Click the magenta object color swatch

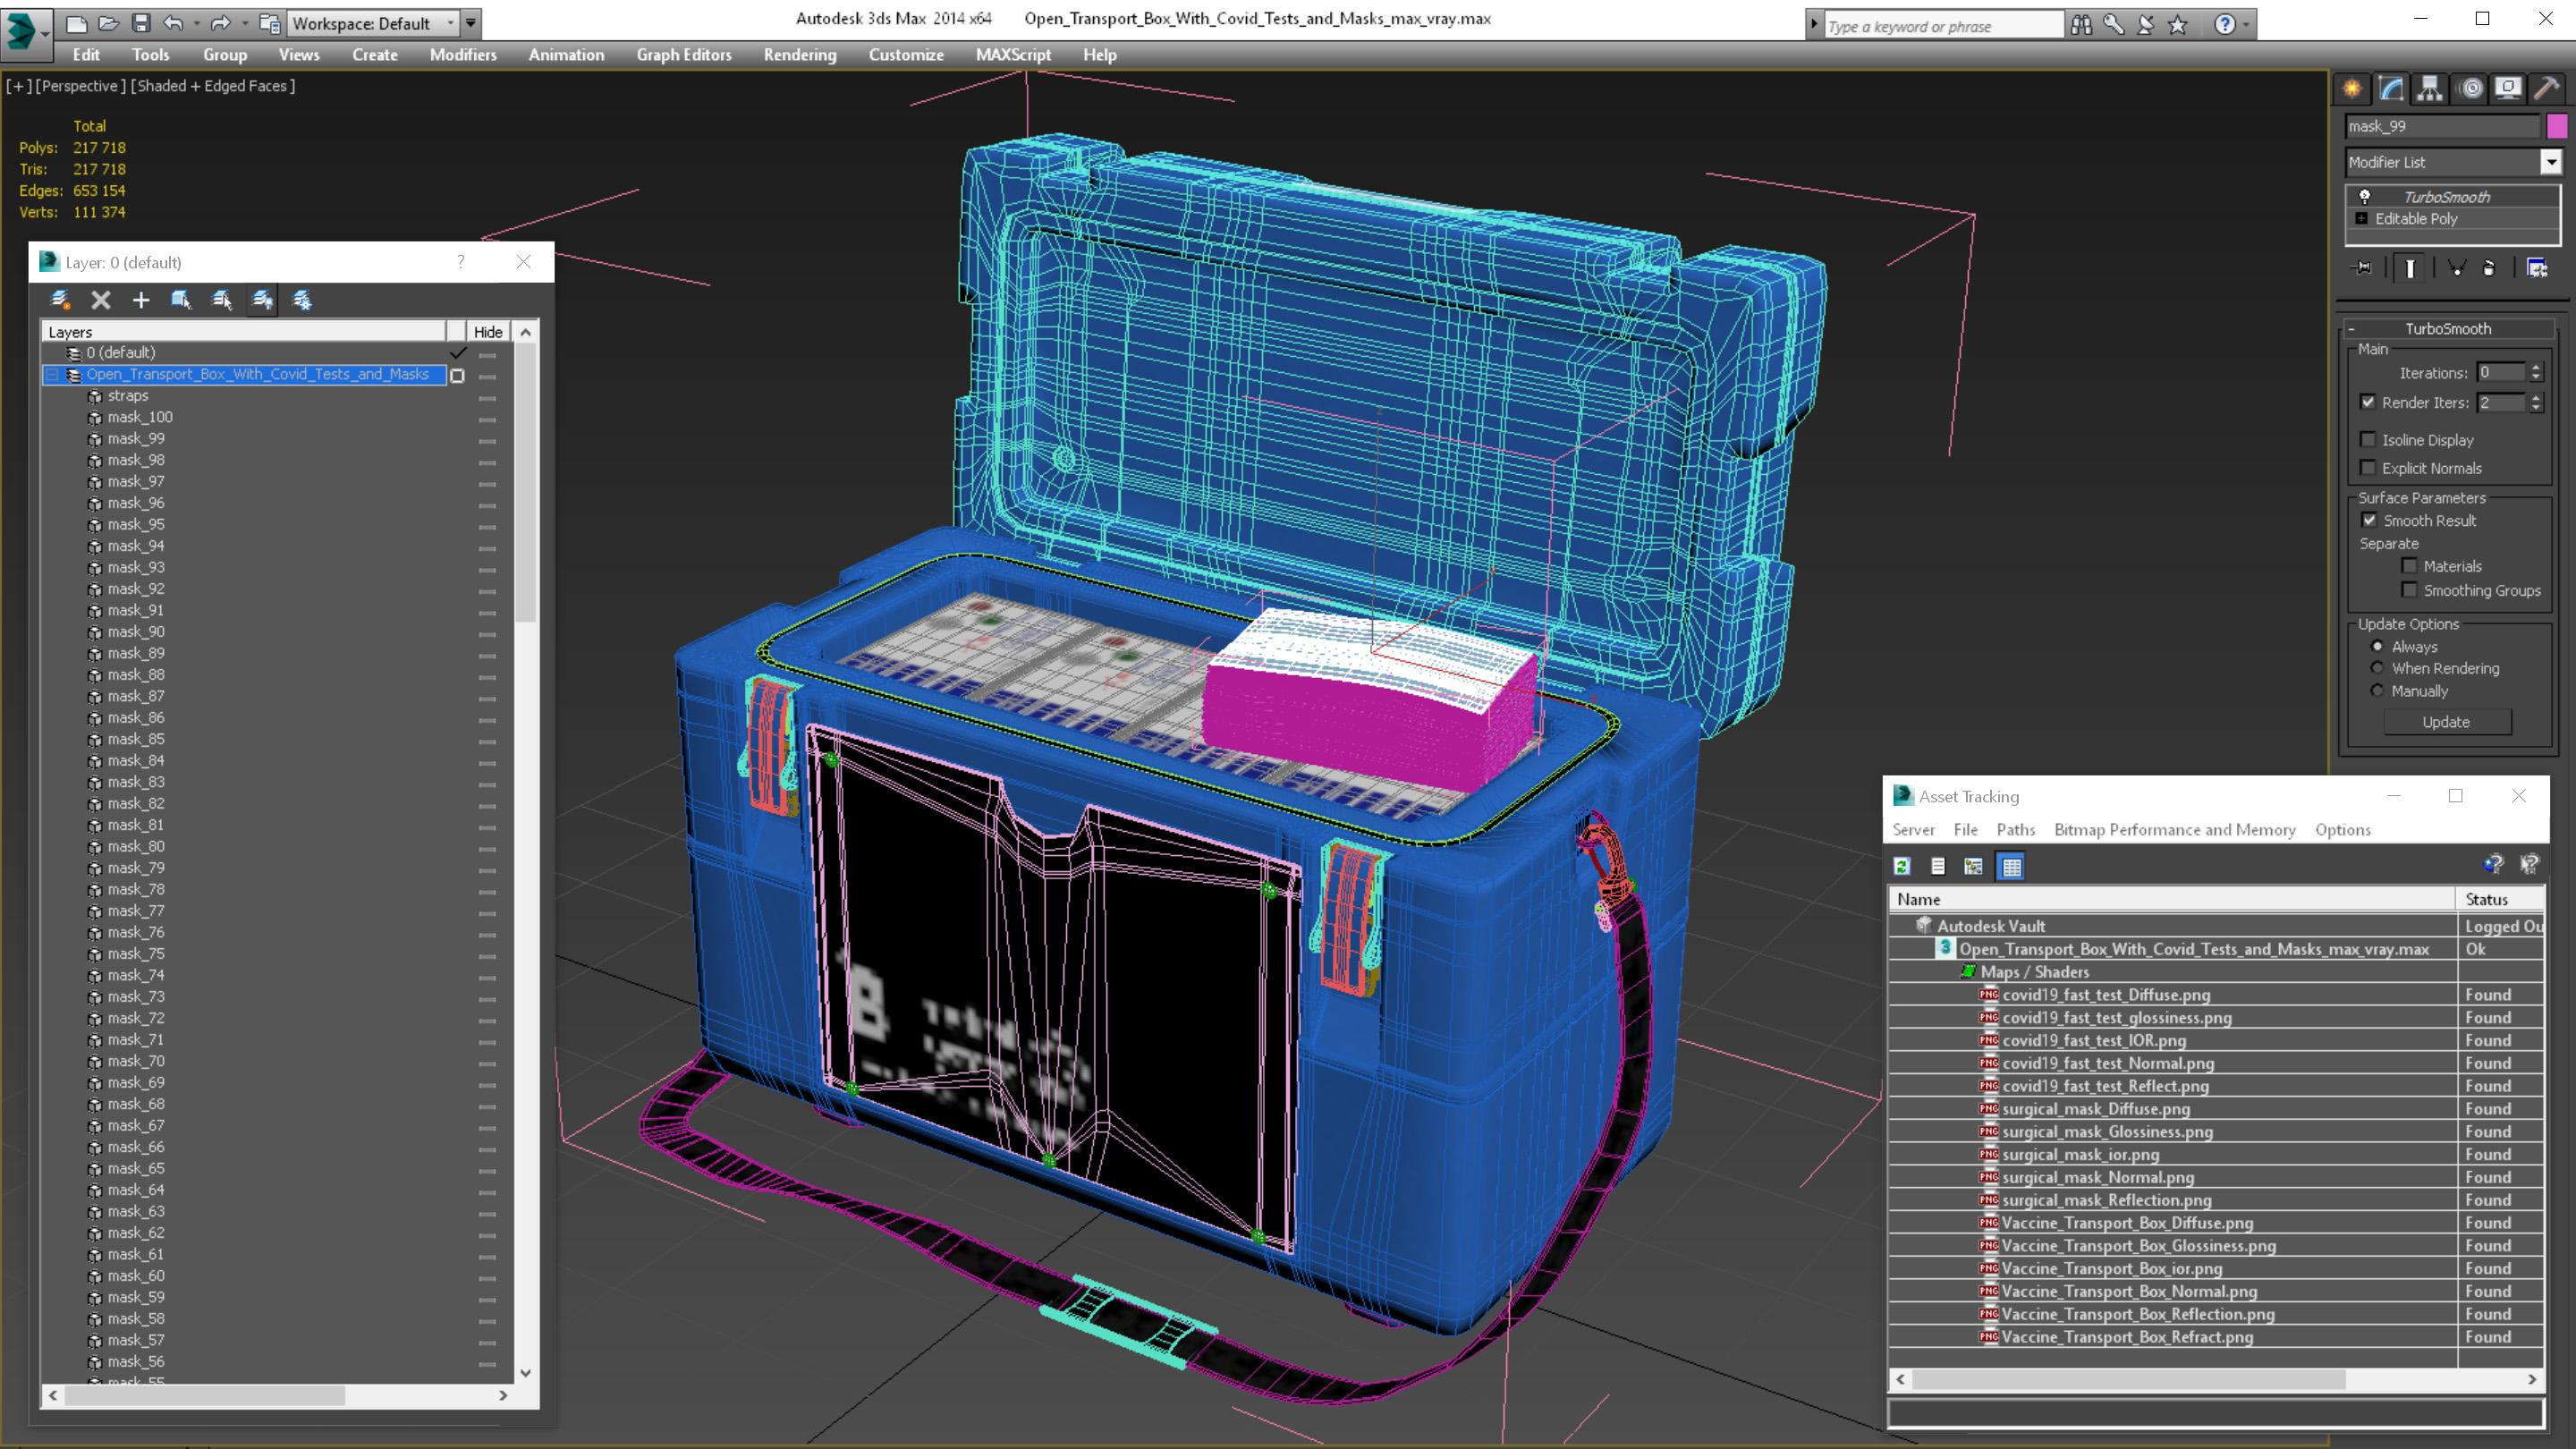[2557, 126]
